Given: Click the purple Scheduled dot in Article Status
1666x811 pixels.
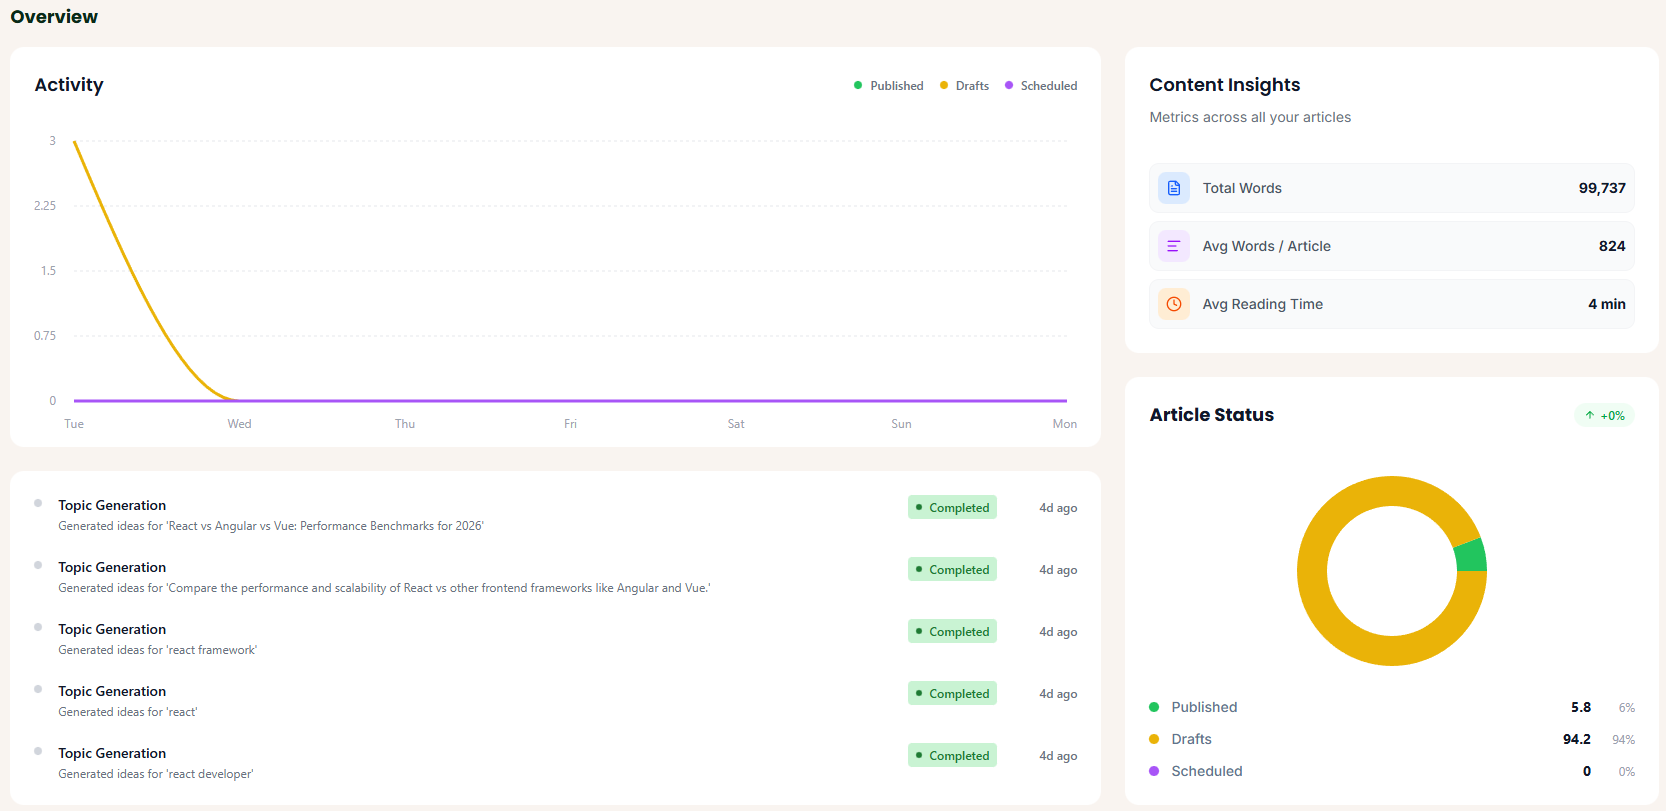Looking at the screenshot, I should (x=1154, y=771).
